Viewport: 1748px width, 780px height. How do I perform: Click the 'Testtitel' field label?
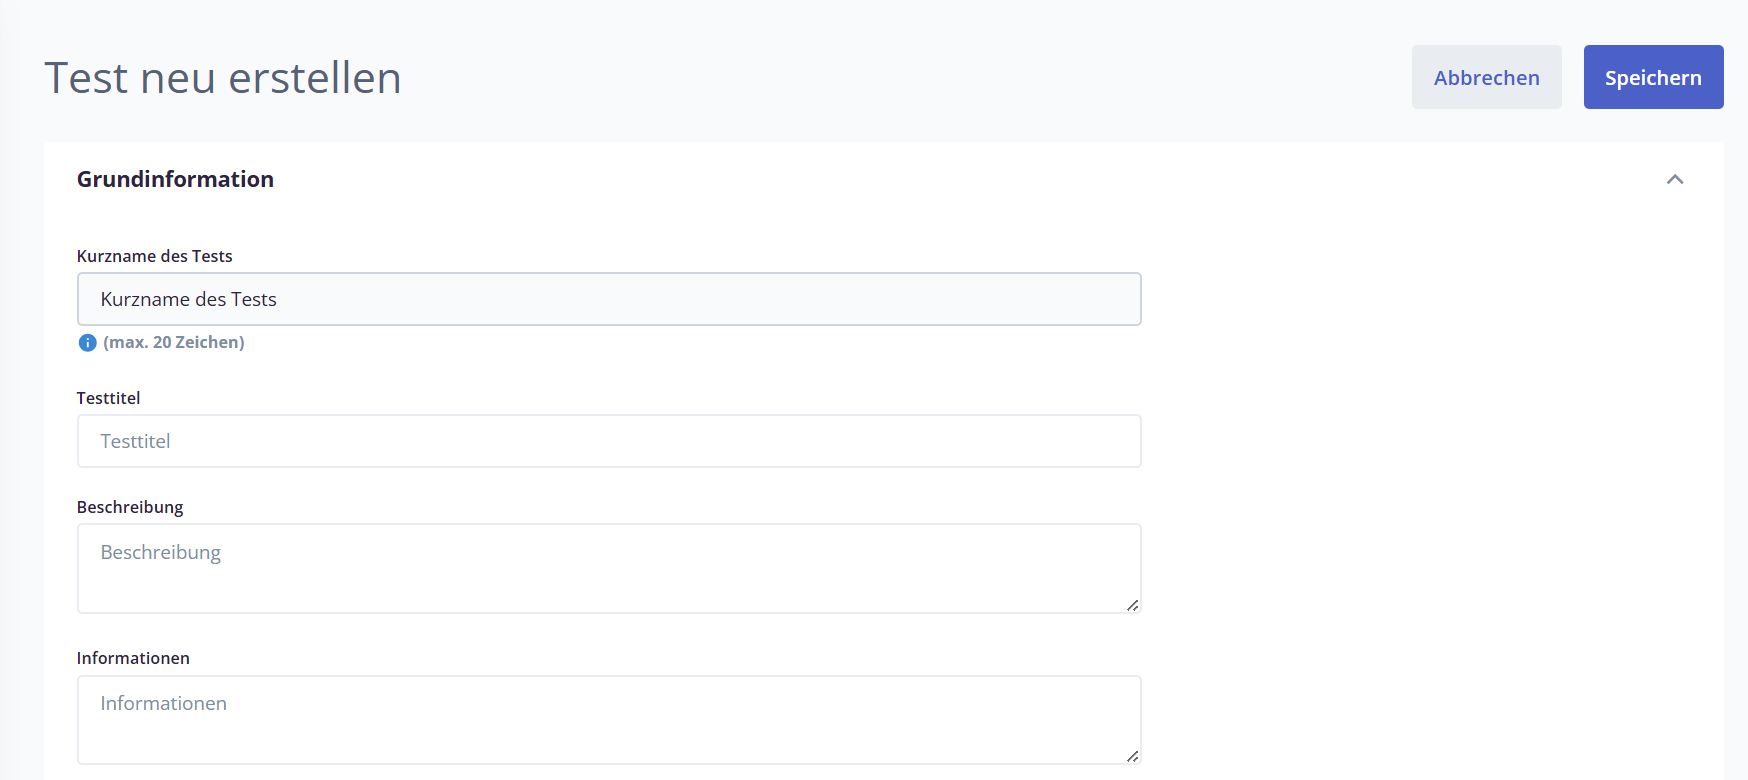click(x=108, y=398)
